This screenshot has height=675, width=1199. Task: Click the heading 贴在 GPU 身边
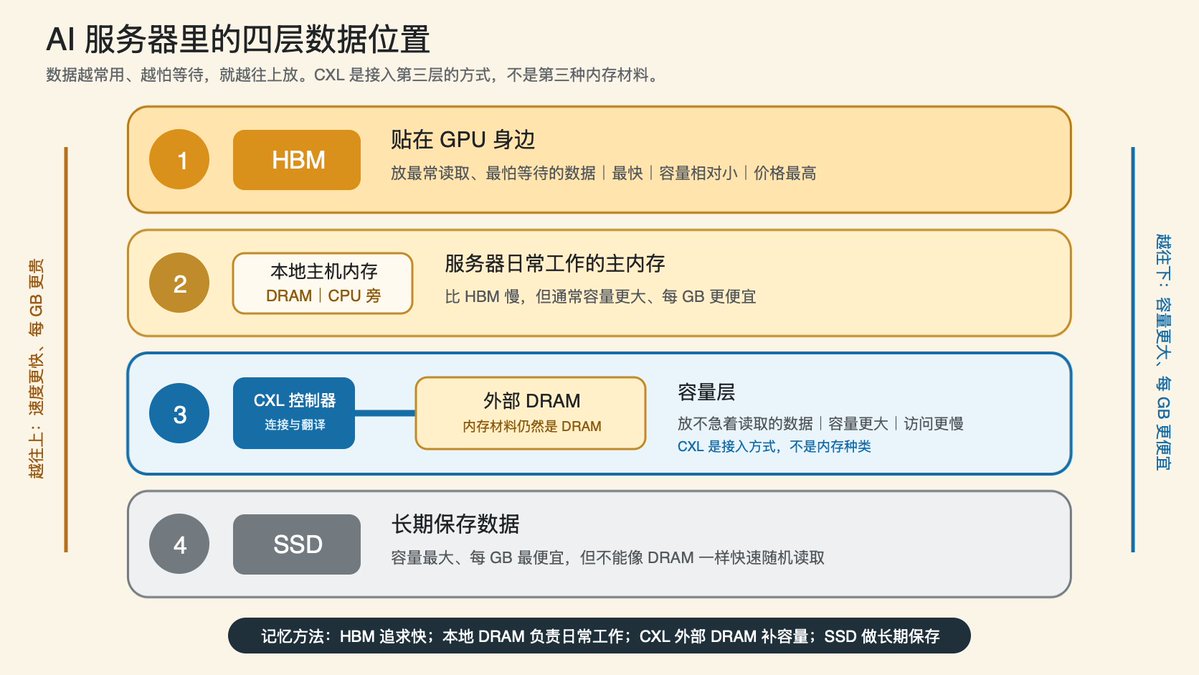(463, 140)
